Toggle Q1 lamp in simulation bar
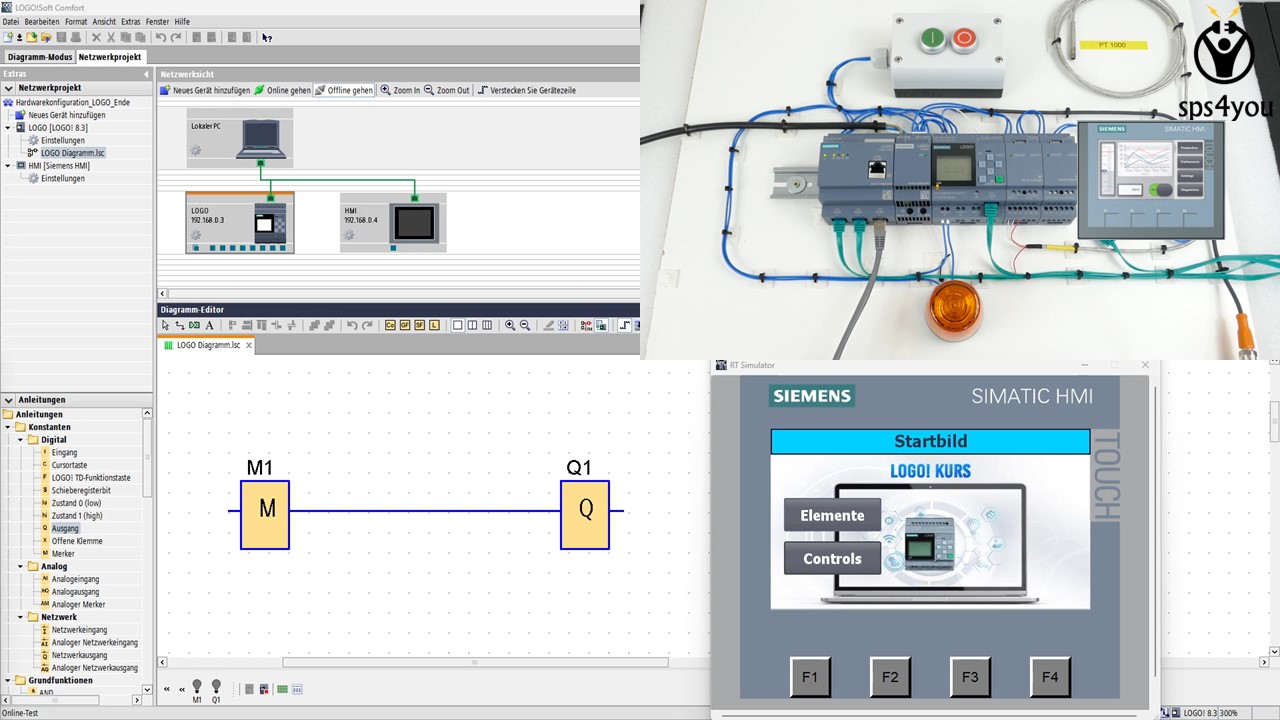Image resolution: width=1280 pixels, height=720 pixels. coord(216,688)
